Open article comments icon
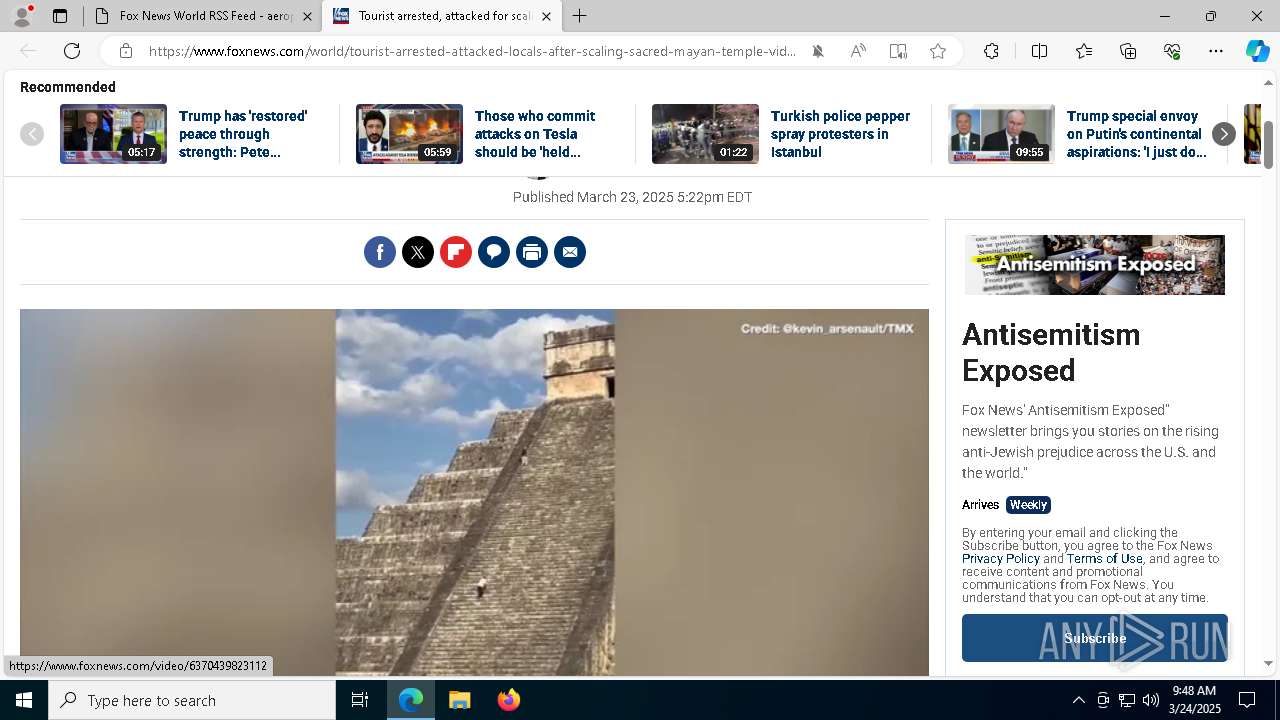 point(494,252)
